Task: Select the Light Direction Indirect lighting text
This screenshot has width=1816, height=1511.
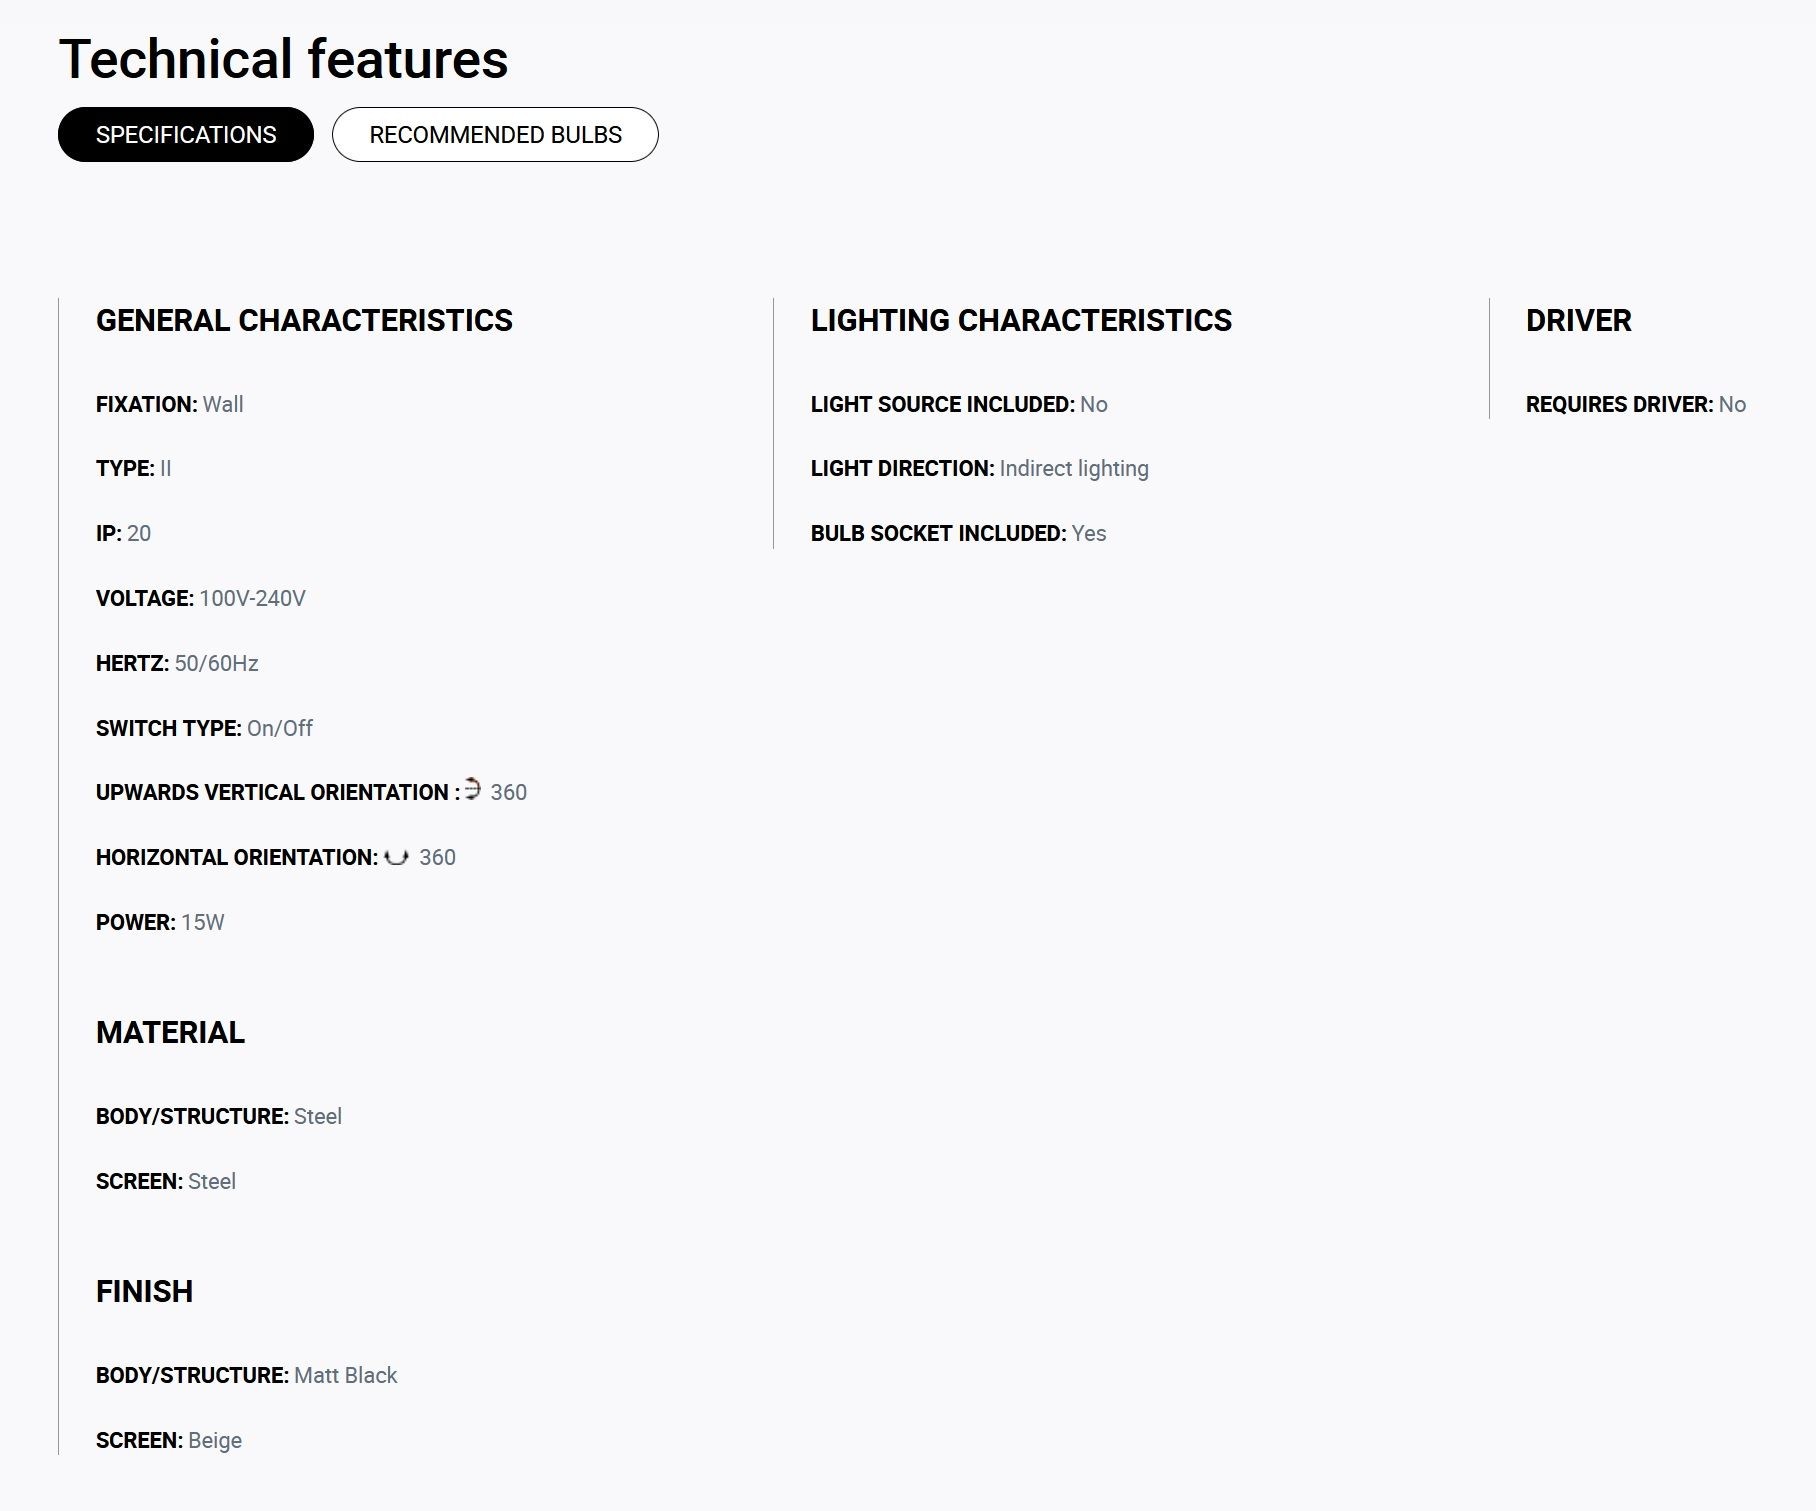Action: [1074, 469]
